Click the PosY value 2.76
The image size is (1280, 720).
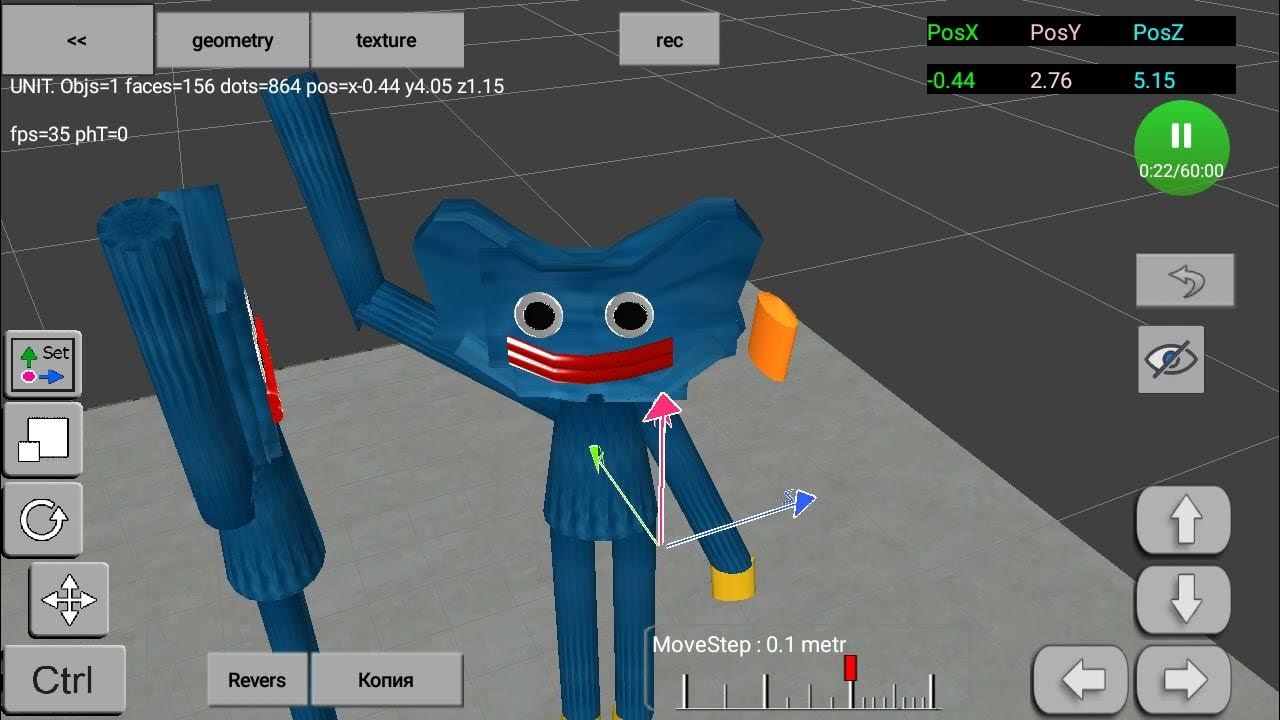1051,80
